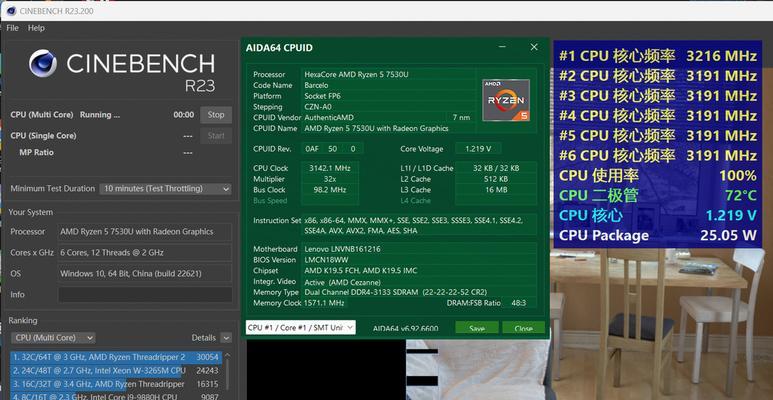
Task: Click the BIOS Version value LMCN18WW
Action: [x=324, y=260]
